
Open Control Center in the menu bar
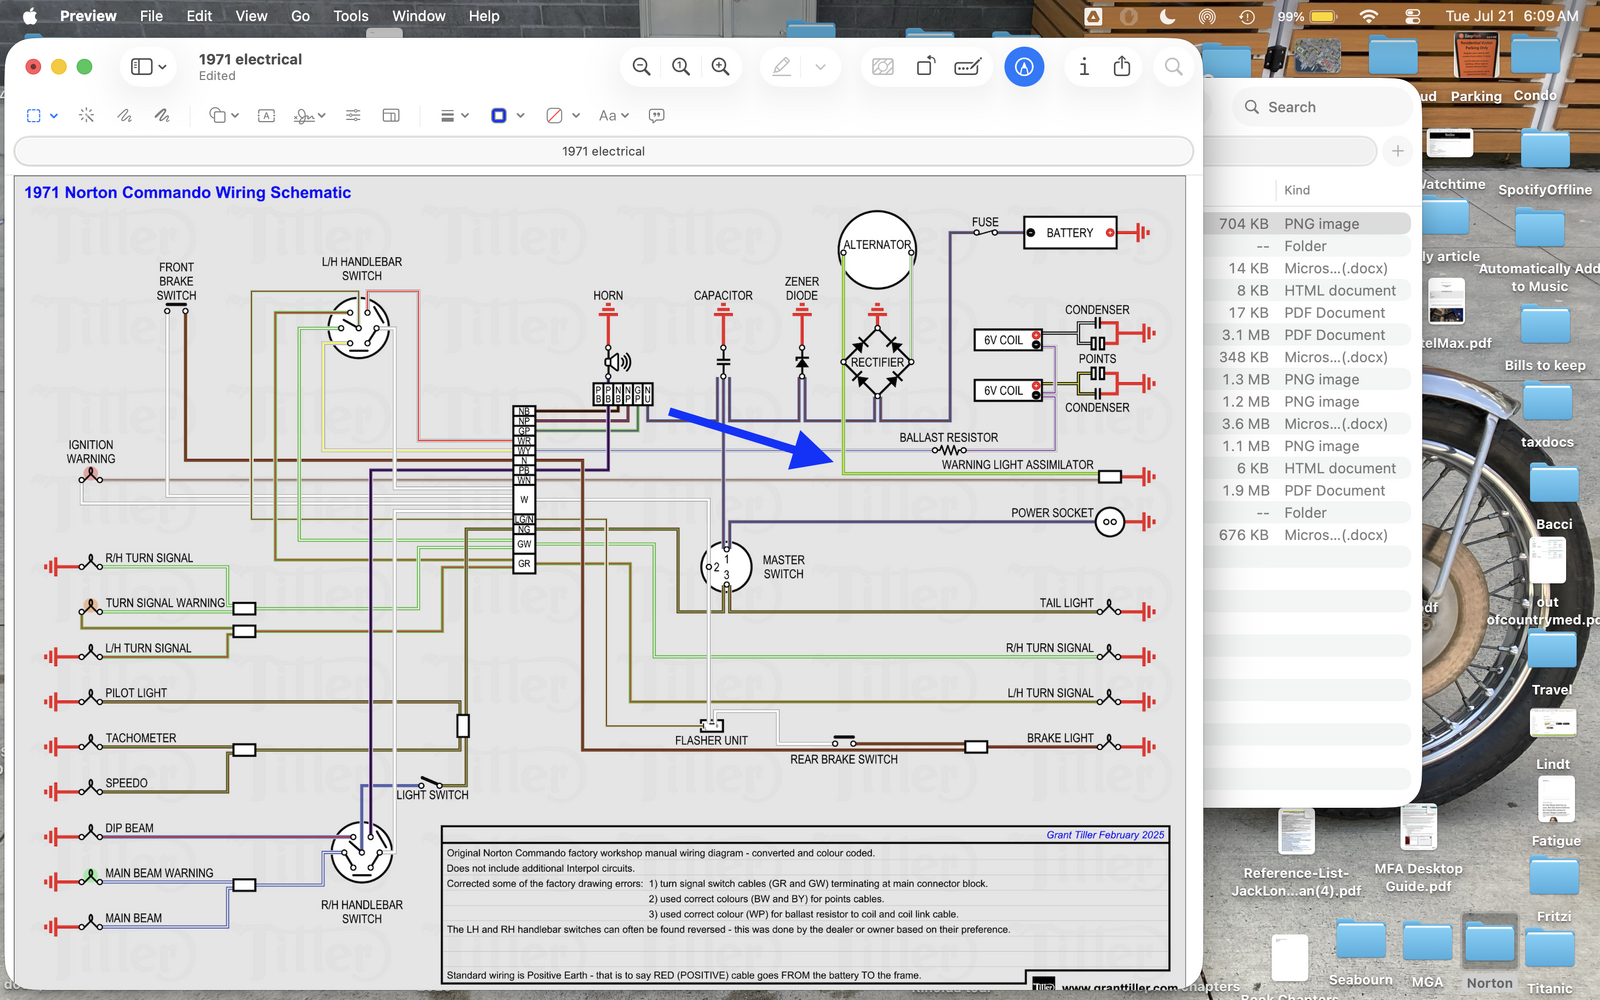1412,16
